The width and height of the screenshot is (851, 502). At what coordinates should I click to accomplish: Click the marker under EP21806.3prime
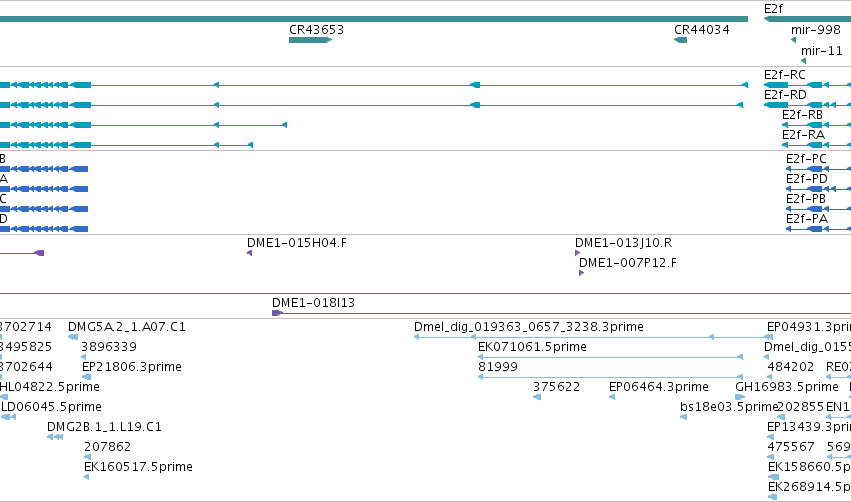point(86,378)
